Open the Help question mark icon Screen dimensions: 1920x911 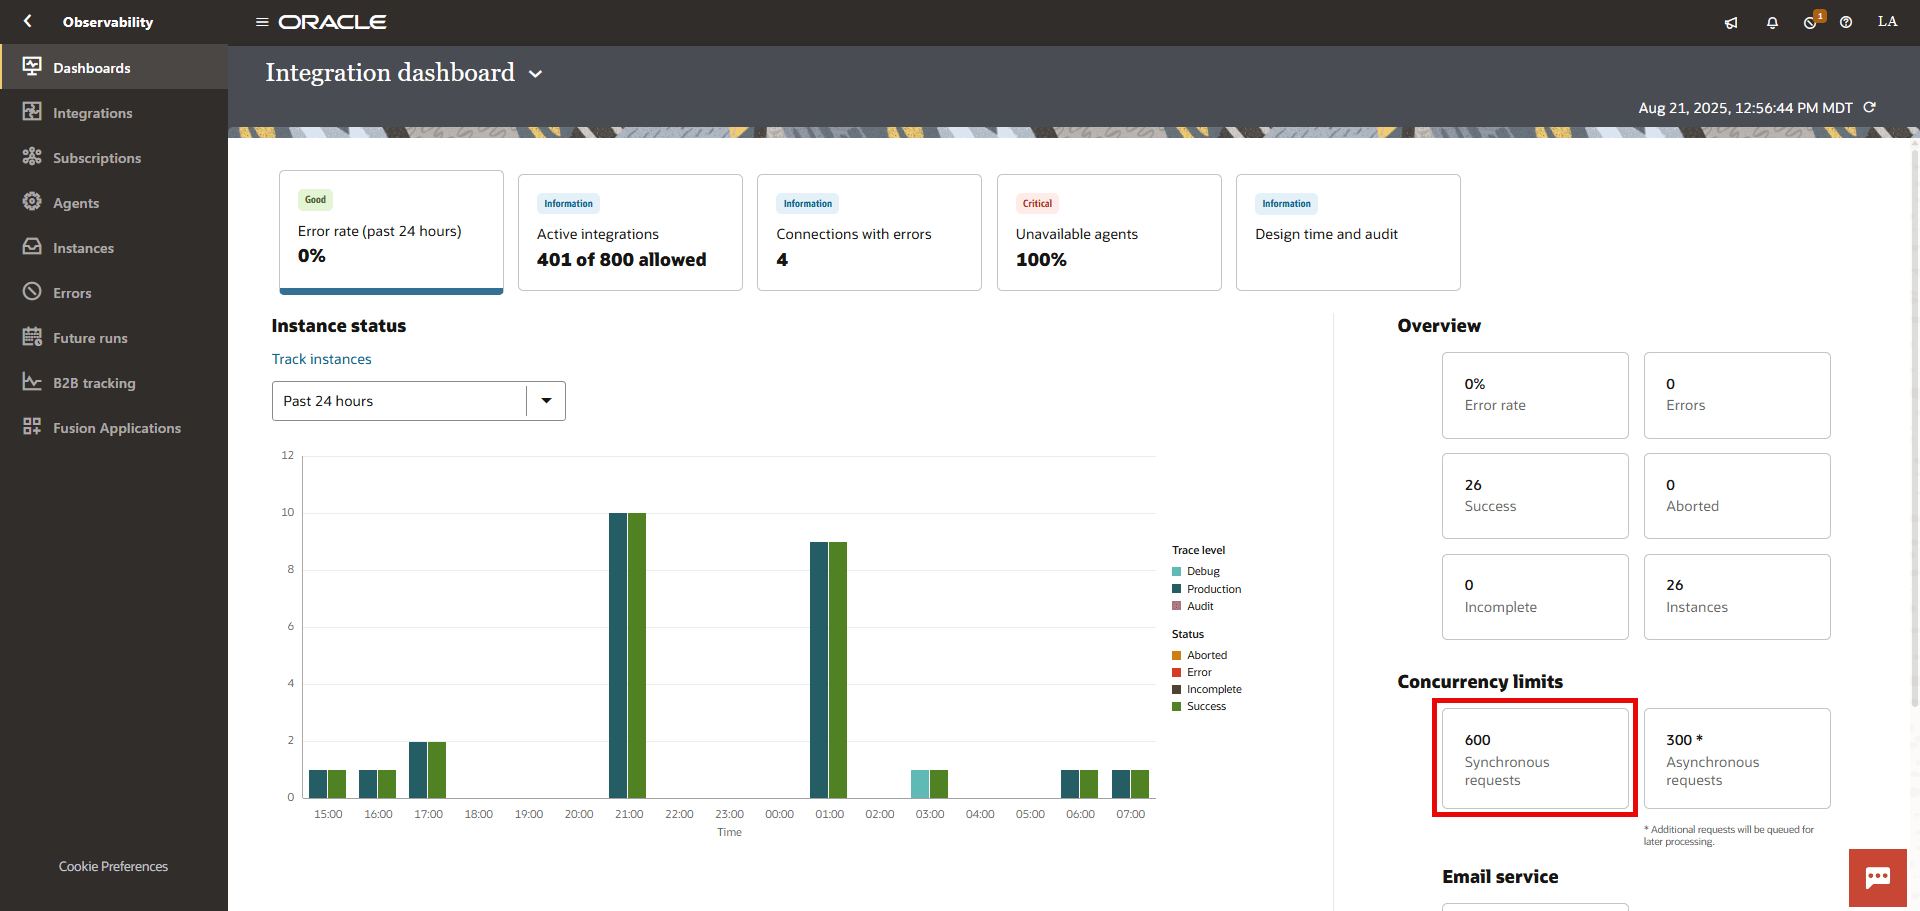click(1846, 22)
